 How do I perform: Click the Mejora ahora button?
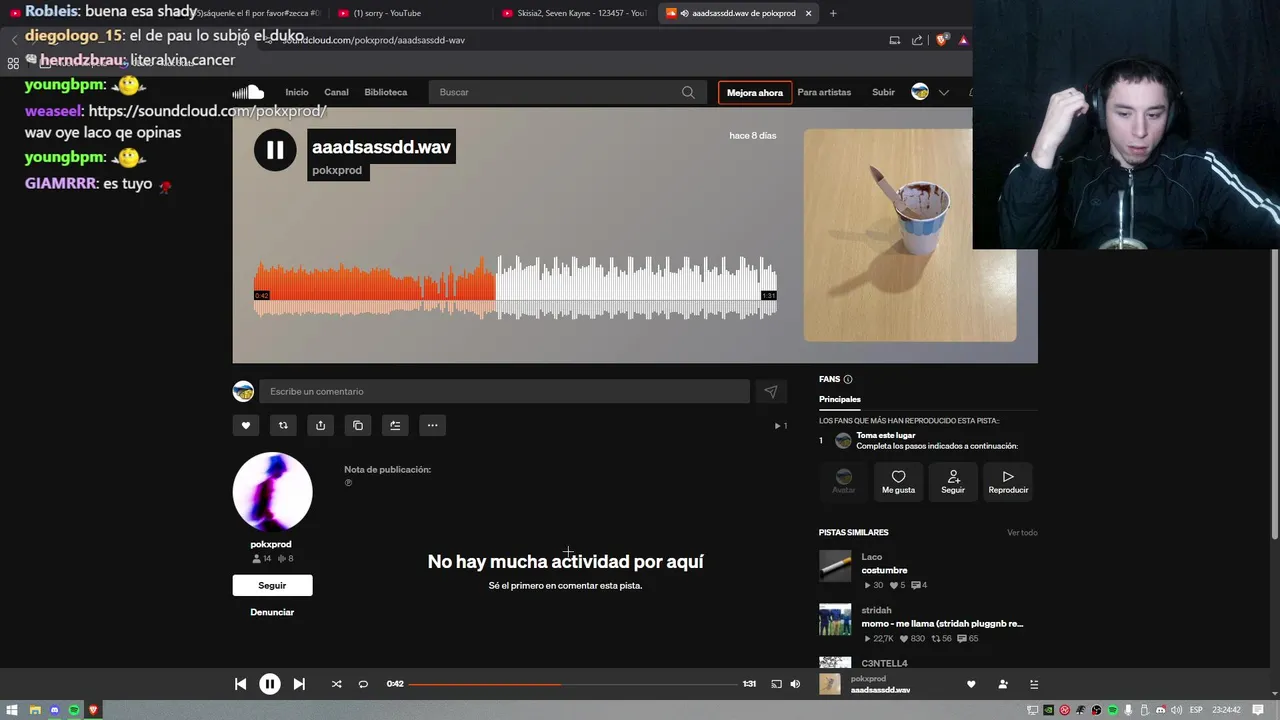755,93
